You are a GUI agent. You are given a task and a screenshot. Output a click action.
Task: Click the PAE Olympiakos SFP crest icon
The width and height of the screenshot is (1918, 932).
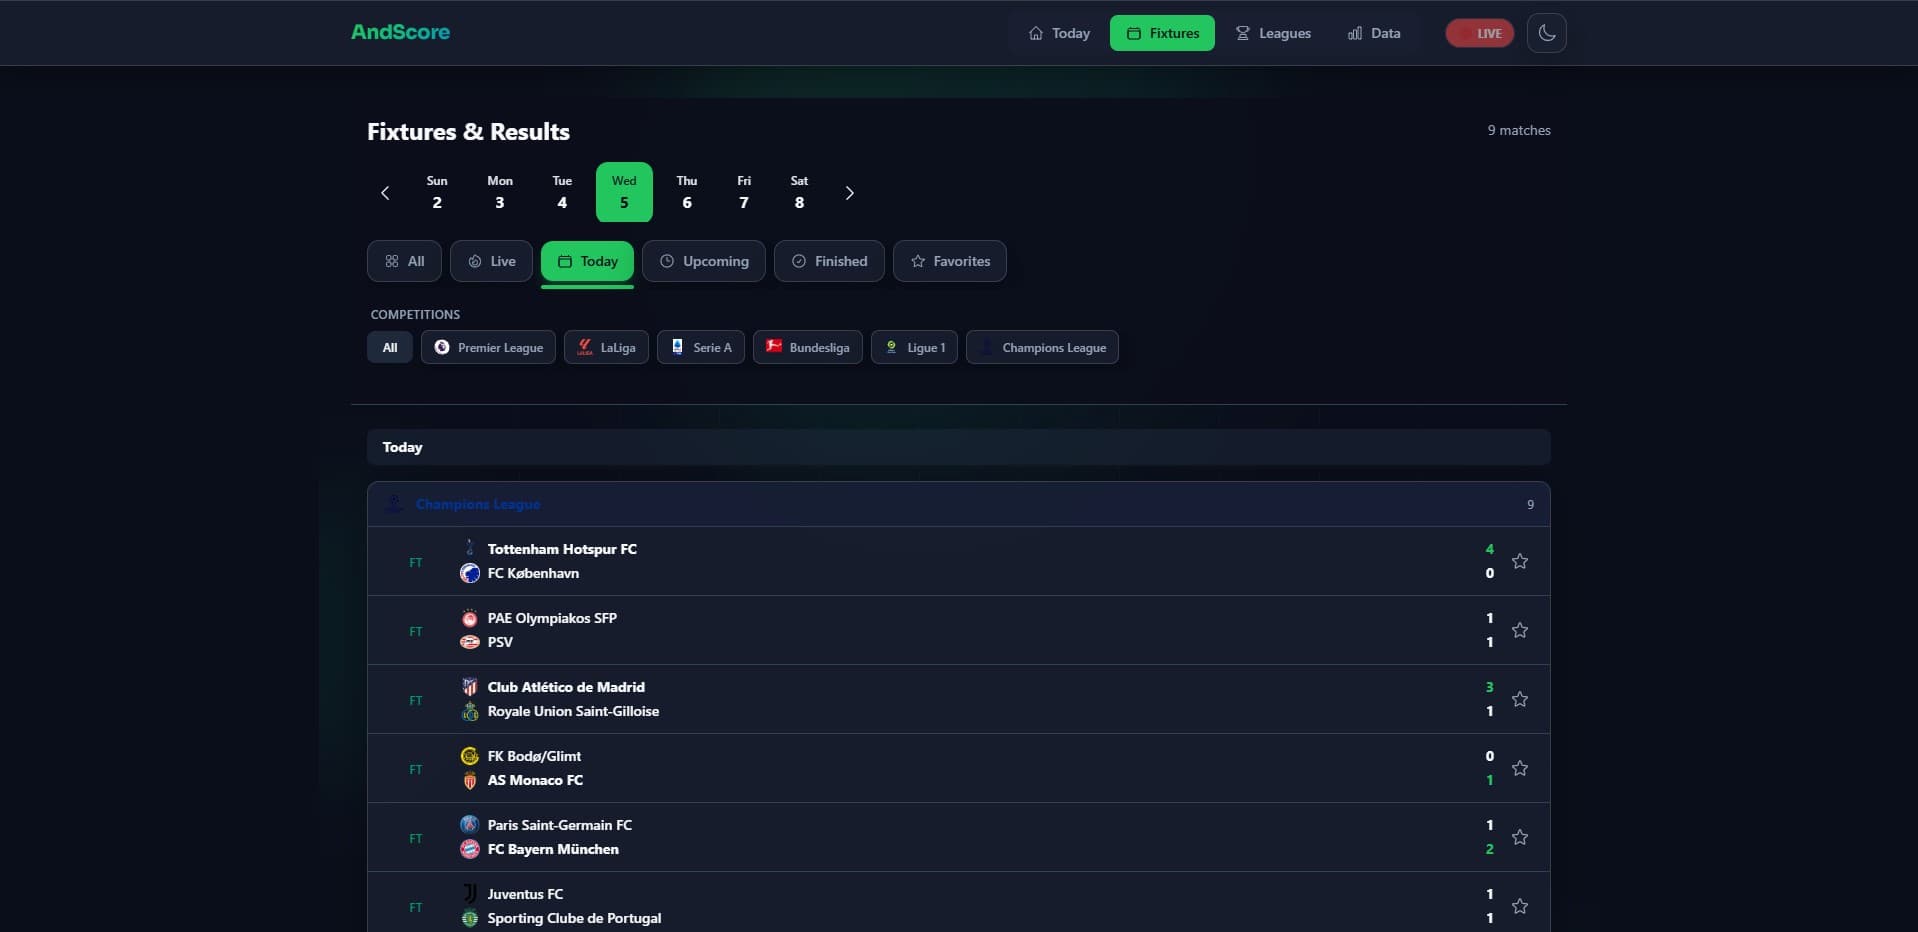[x=469, y=618]
